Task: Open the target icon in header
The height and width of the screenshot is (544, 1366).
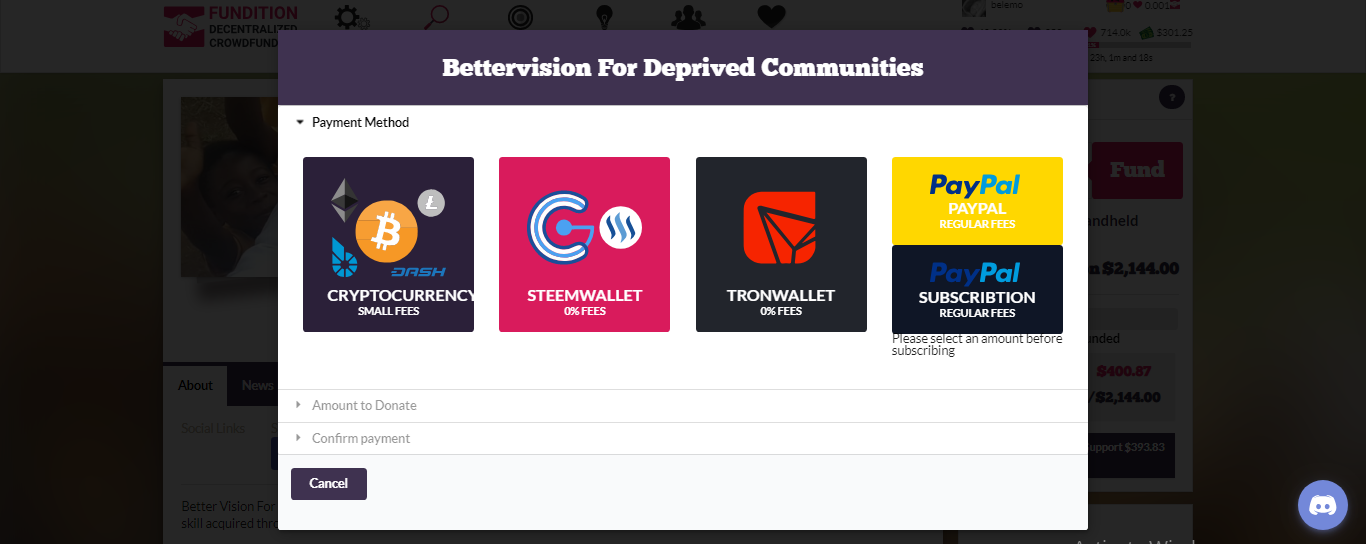Action: coord(520,17)
